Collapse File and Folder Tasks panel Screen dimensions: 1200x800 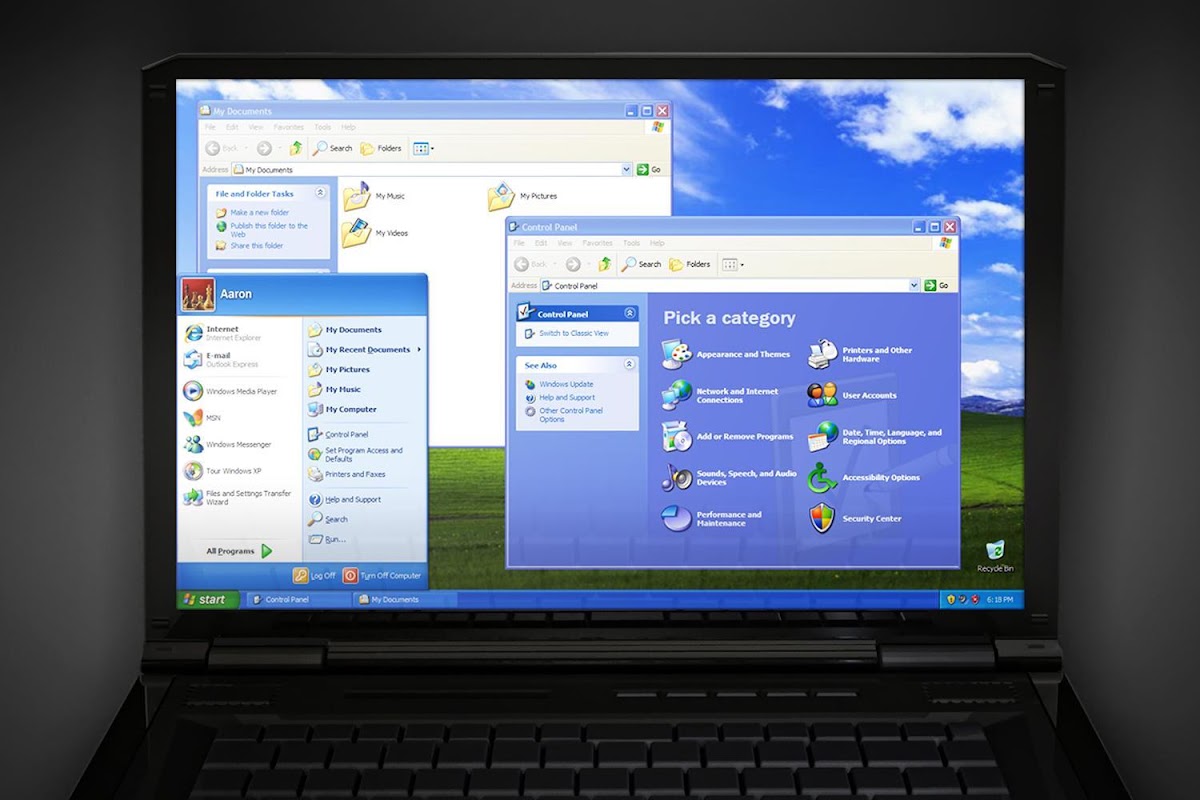[320, 193]
